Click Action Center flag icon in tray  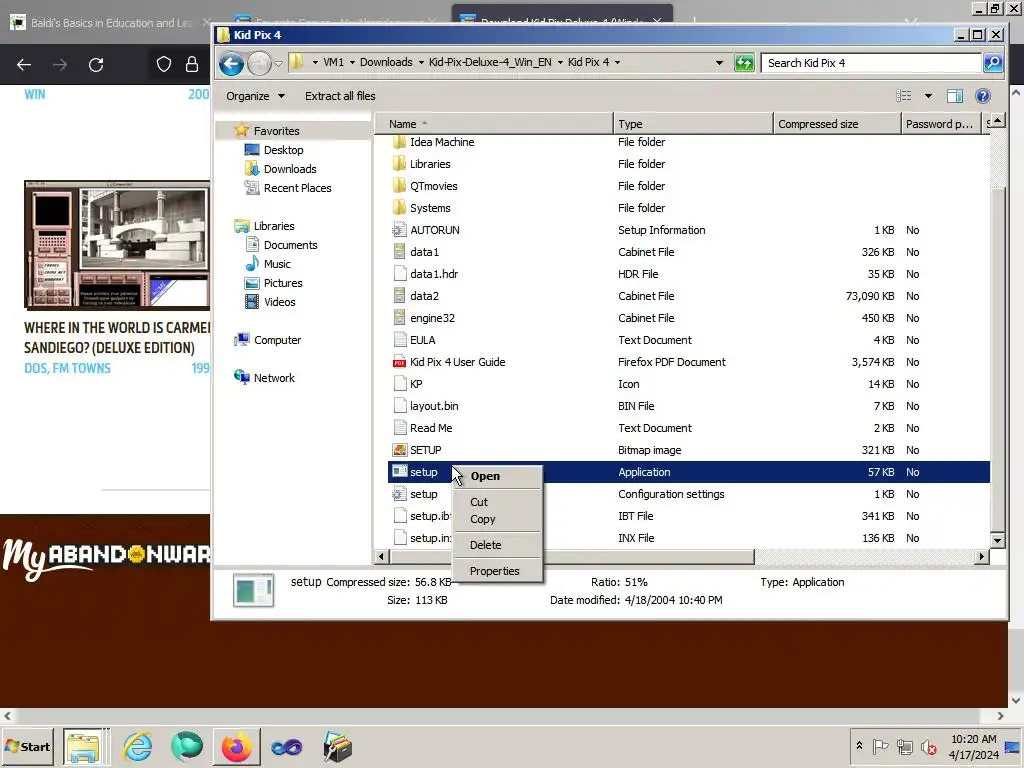pos(880,746)
